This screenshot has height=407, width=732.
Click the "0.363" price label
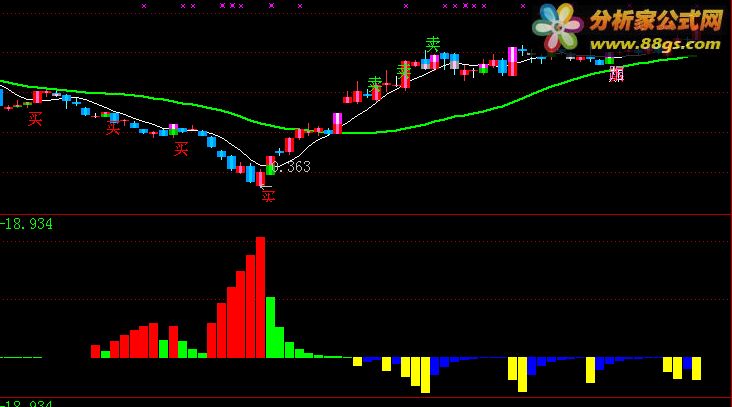click(x=292, y=167)
